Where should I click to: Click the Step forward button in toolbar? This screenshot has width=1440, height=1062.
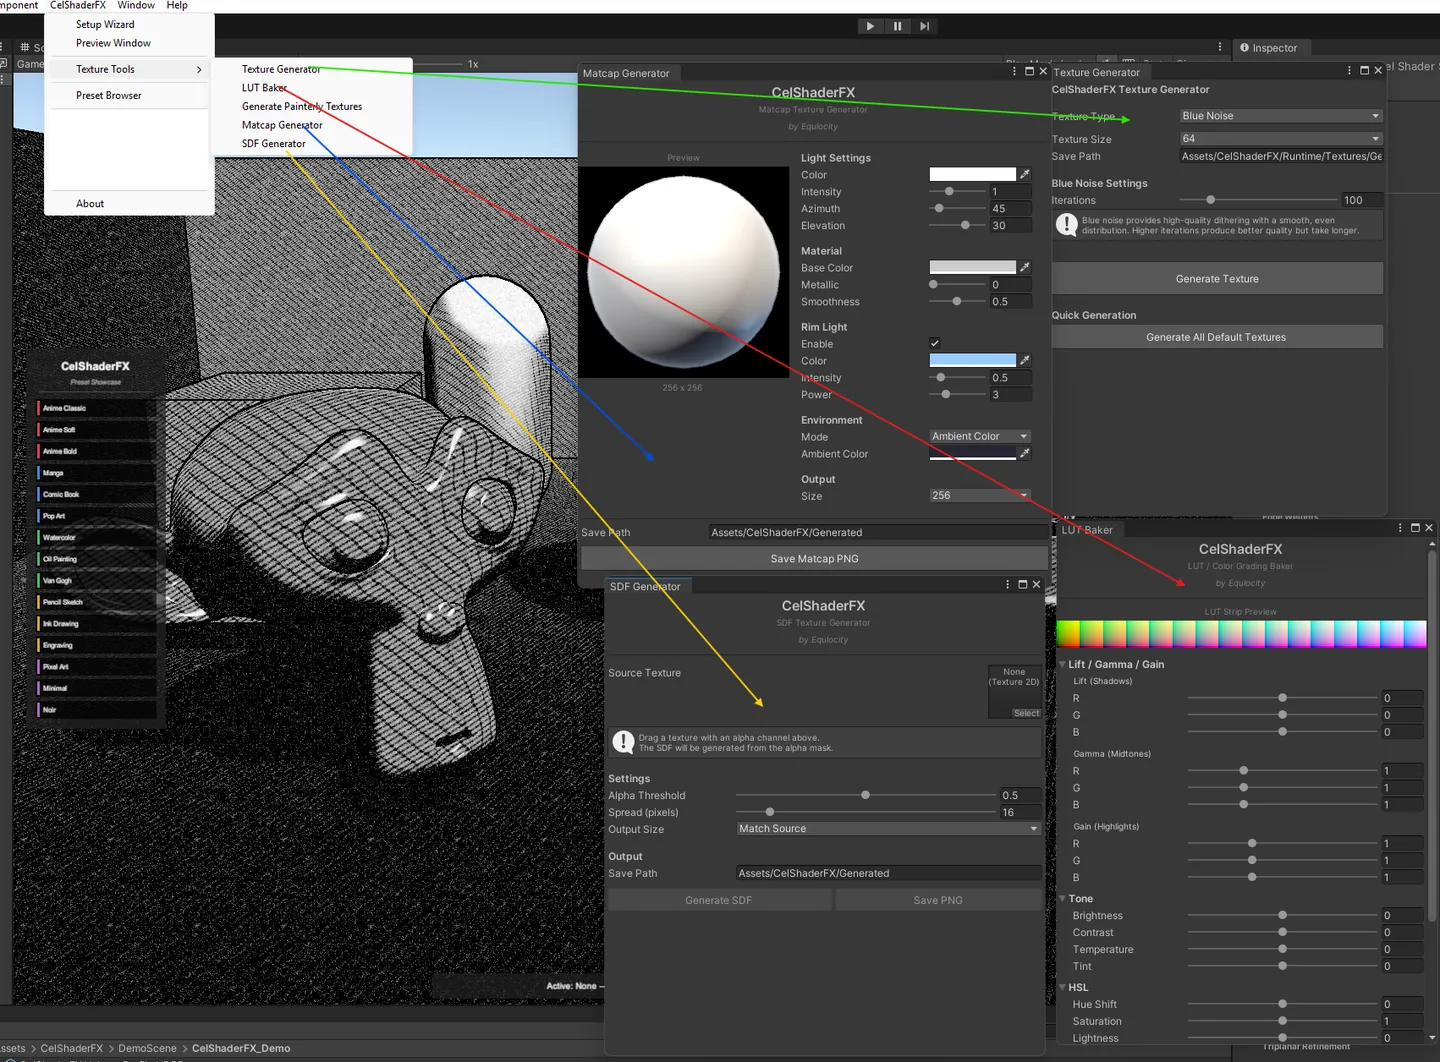pos(925,26)
